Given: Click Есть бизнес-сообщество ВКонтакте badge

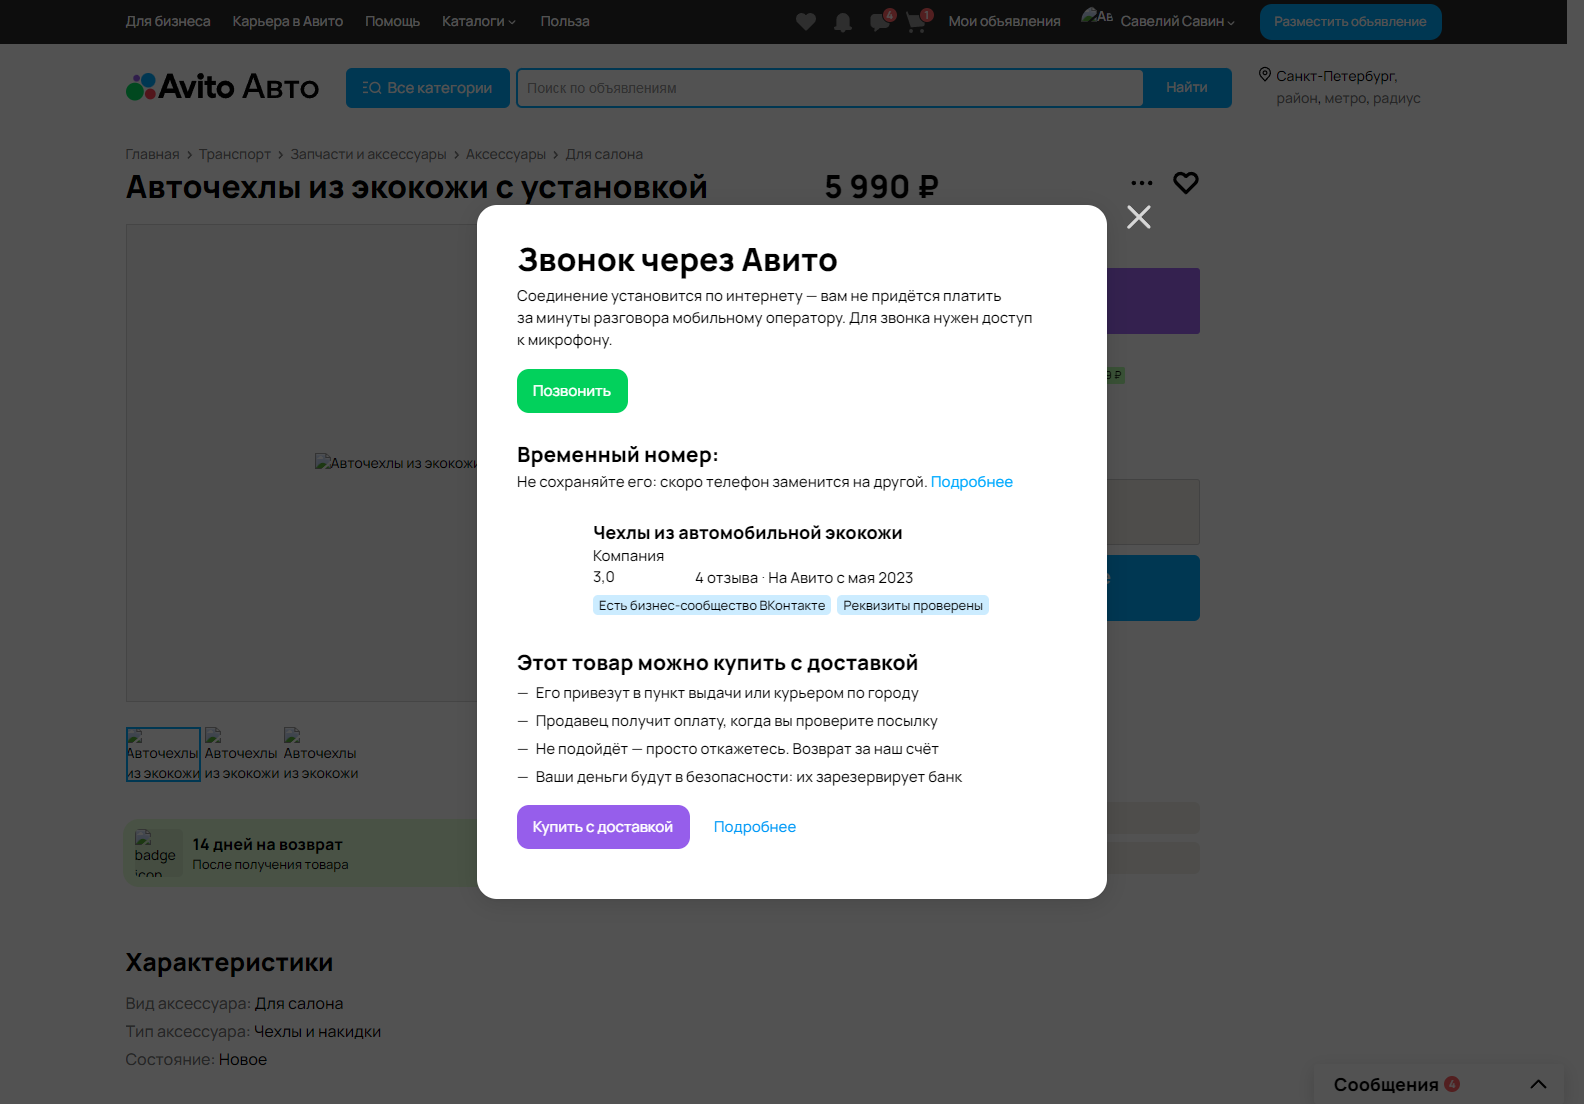Looking at the screenshot, I should 712,605.
